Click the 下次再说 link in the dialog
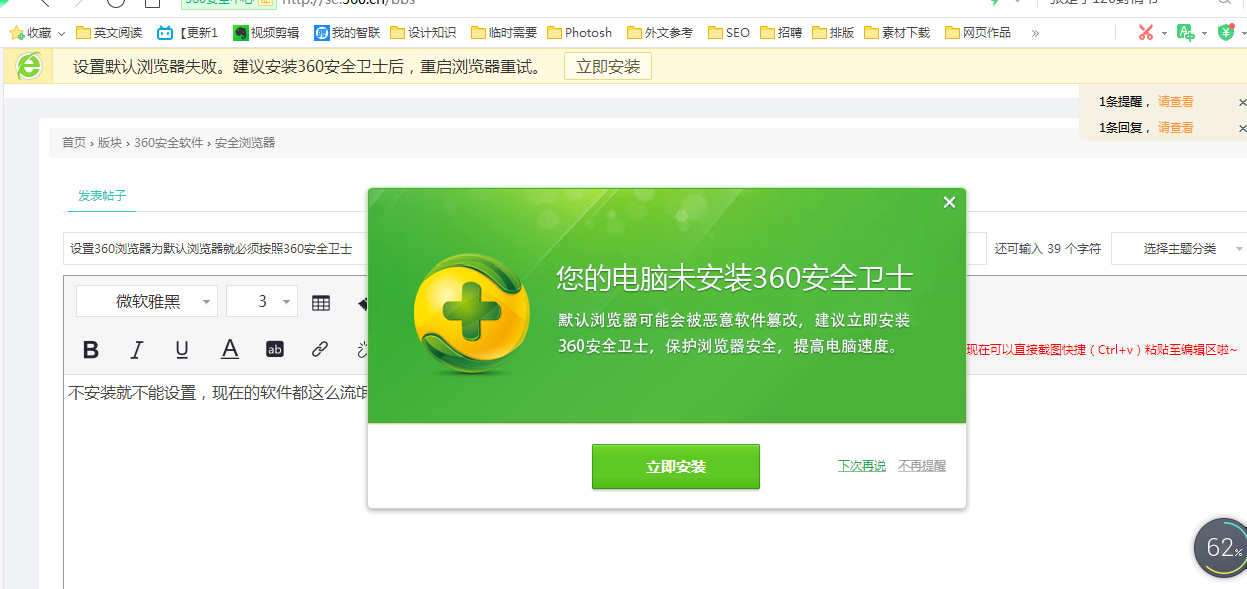1247x589 pixels. click(x=861, y=465)
